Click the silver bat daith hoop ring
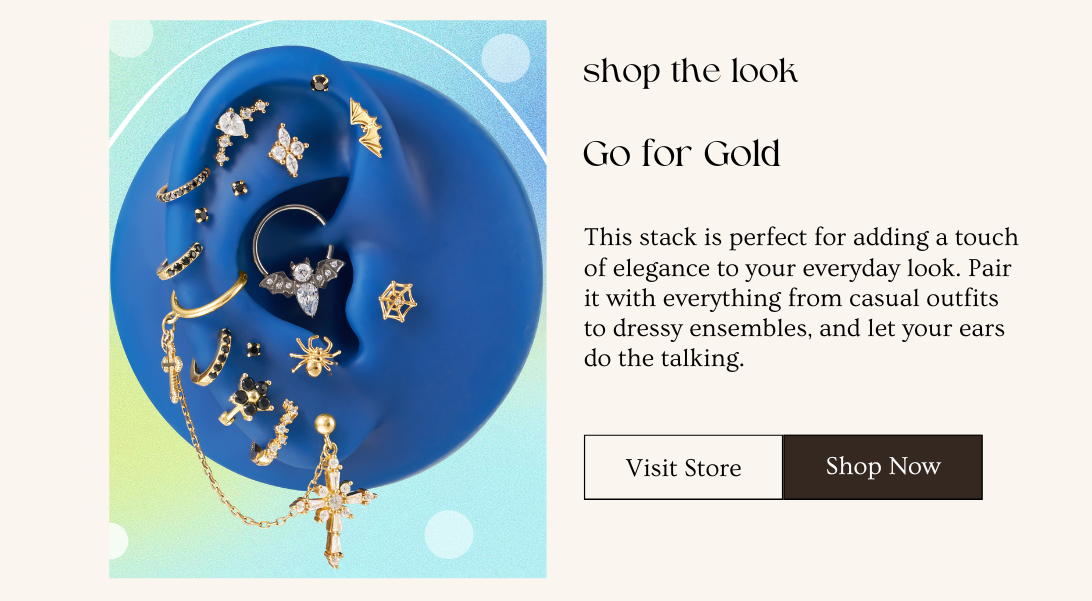The width and height of the screenshot is (1092, 601). pyautogui.click(x=297, y=260)
